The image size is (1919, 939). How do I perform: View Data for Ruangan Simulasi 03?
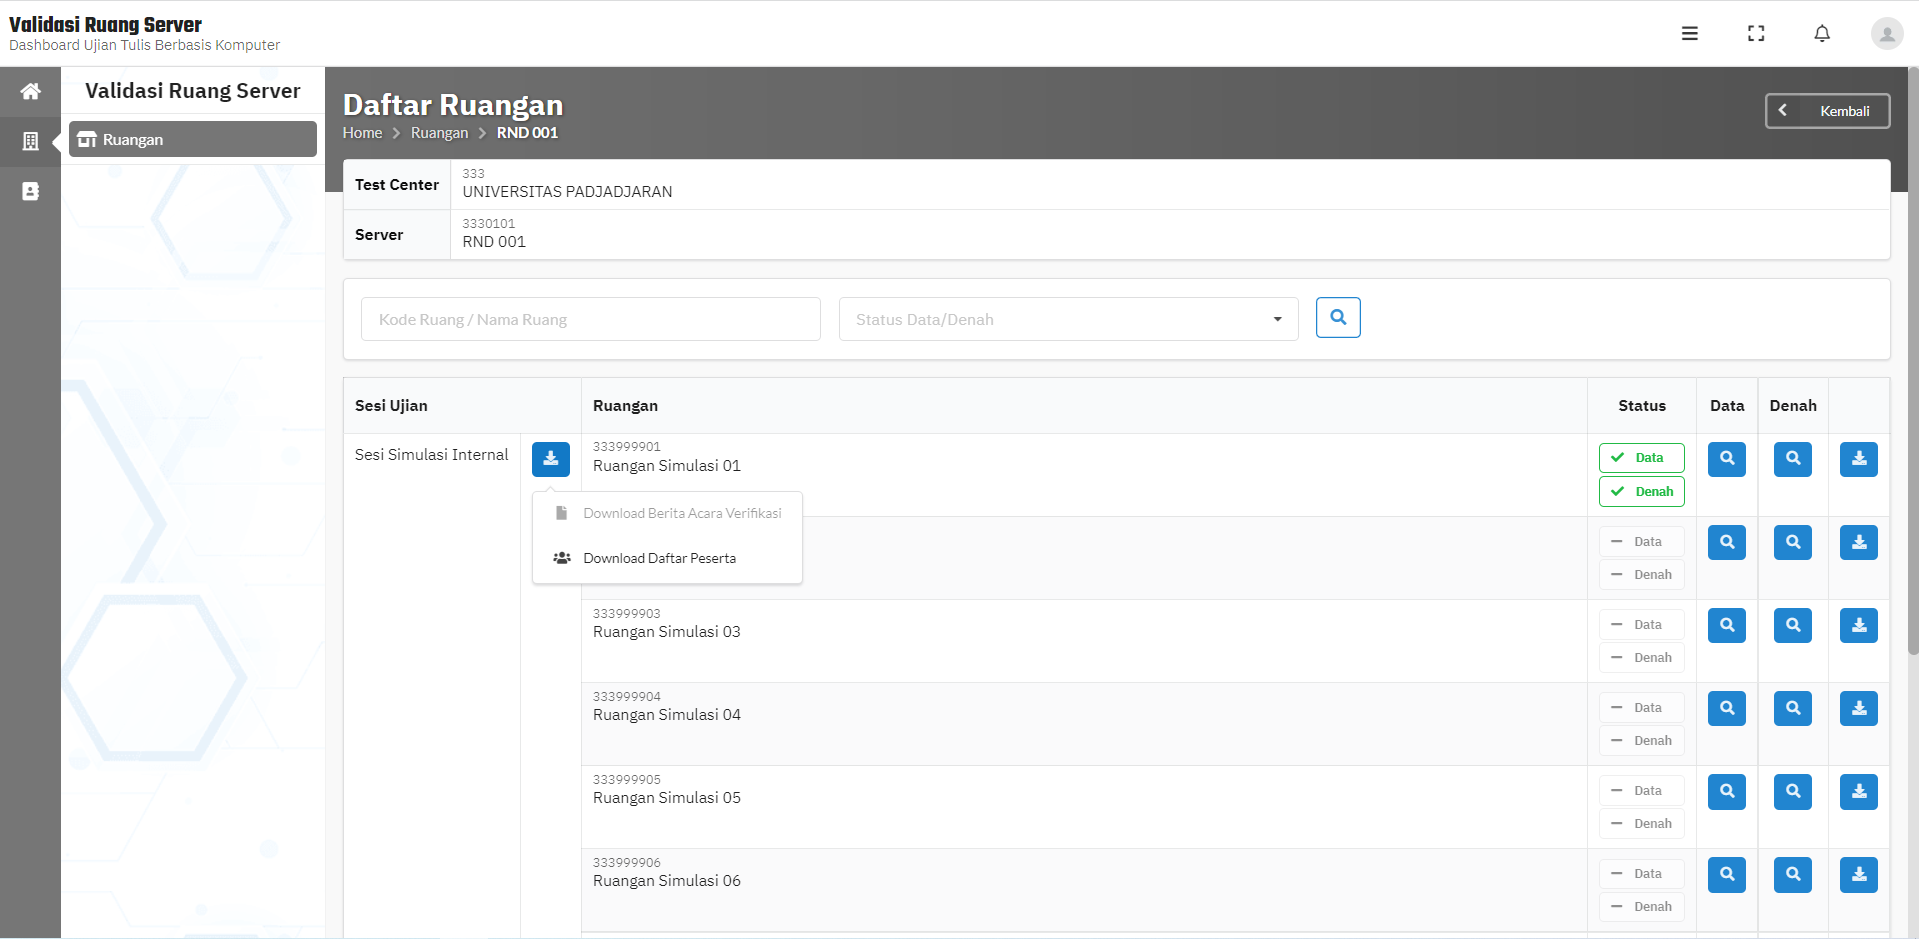pyautogui.click(x=1726, y=625)
